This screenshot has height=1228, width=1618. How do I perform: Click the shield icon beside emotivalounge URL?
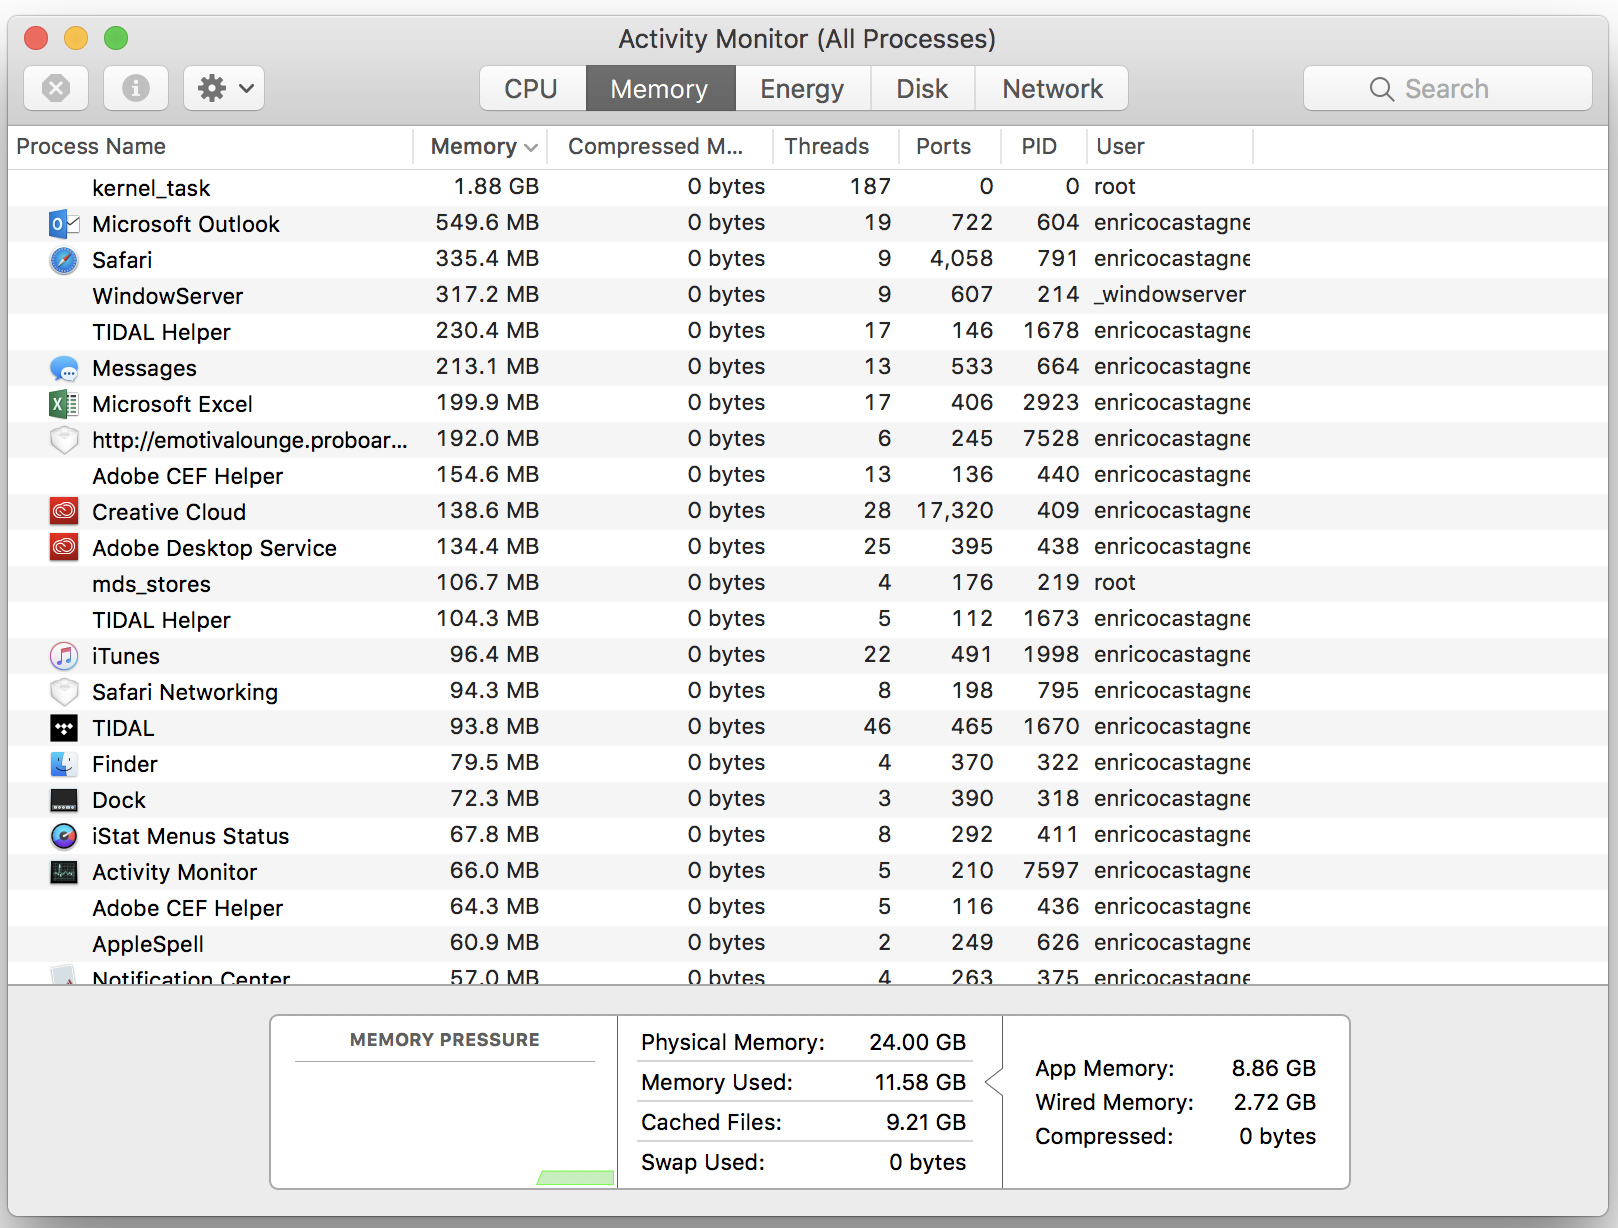tap(64, 440)
